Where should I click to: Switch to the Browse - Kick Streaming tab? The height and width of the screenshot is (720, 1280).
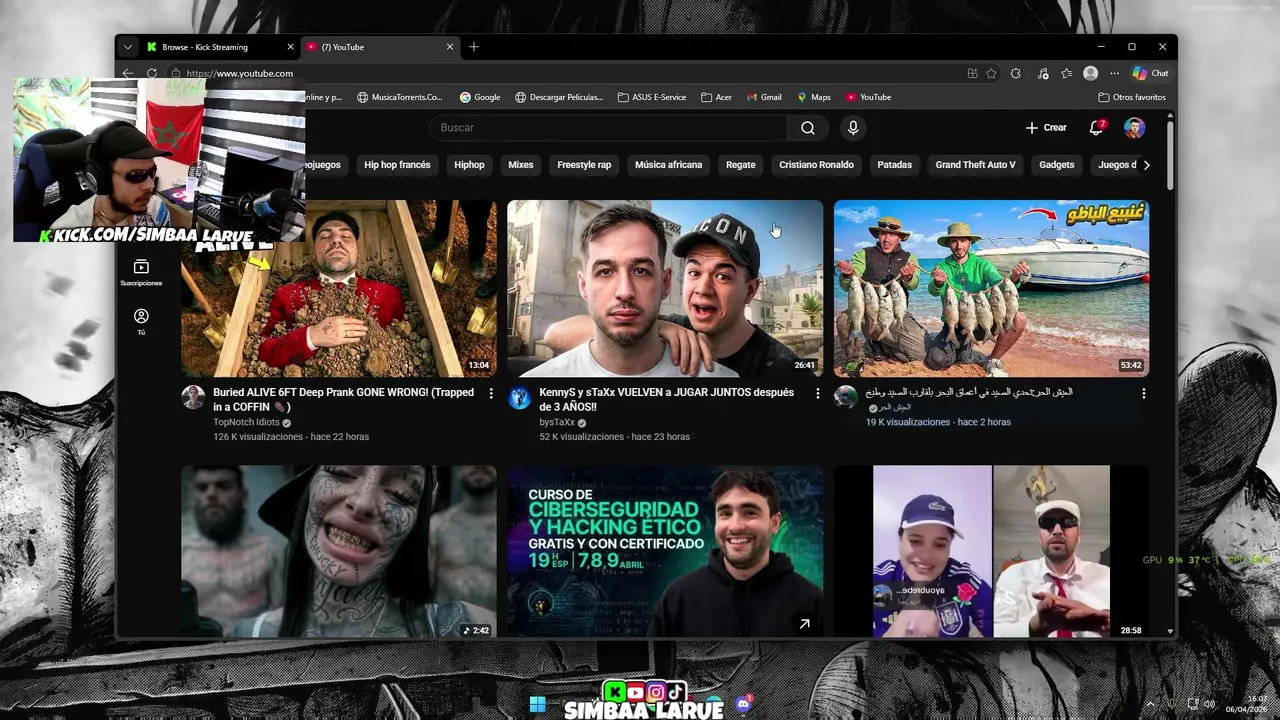point(220,47)
